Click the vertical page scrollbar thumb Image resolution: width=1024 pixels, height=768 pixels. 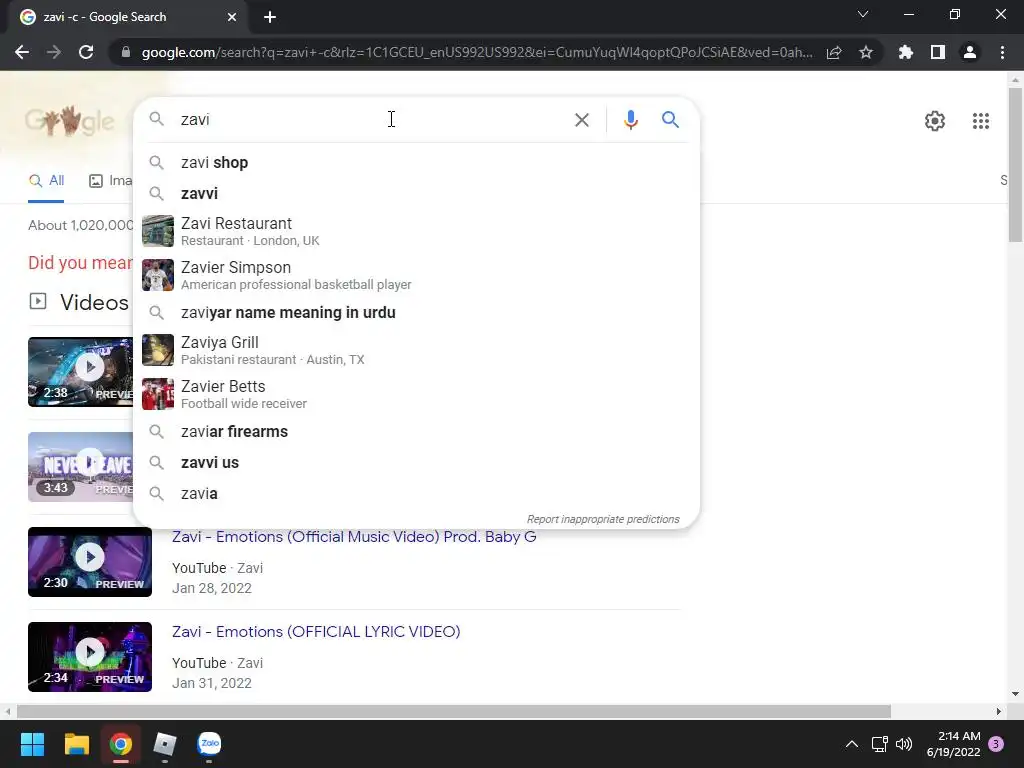(x=1015, y=165)
